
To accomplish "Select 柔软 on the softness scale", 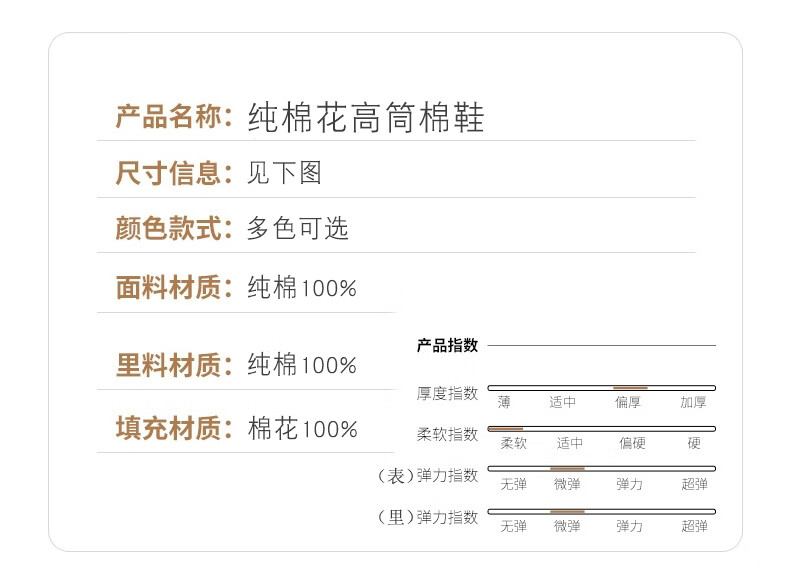I will tap(513, 443).
